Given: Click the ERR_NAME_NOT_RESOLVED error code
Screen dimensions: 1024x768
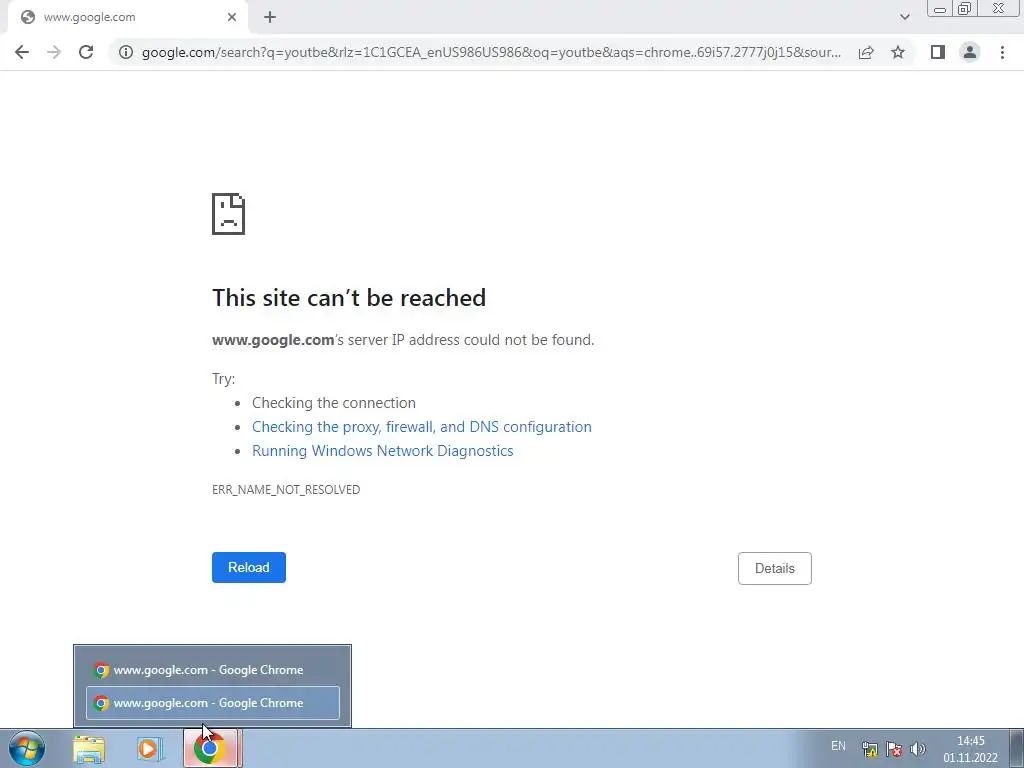Looking at the screenshot, I should (286, 489).
